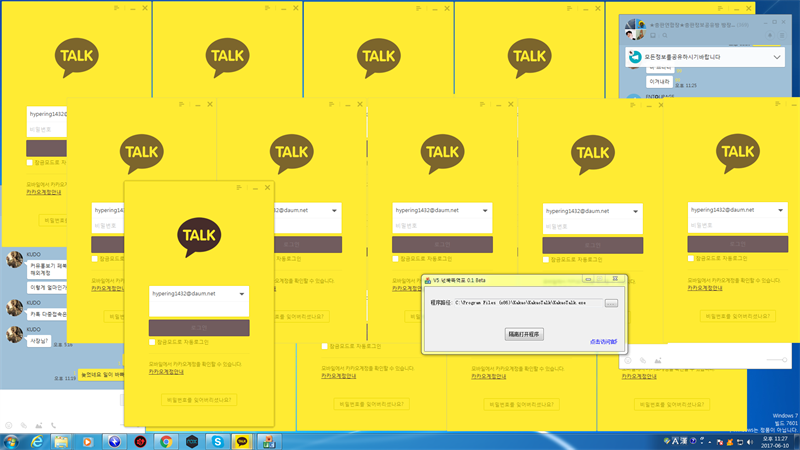
Task: Open '카카오계정안내' link in login window above KUDO chat
Action: tap(44, 192)
